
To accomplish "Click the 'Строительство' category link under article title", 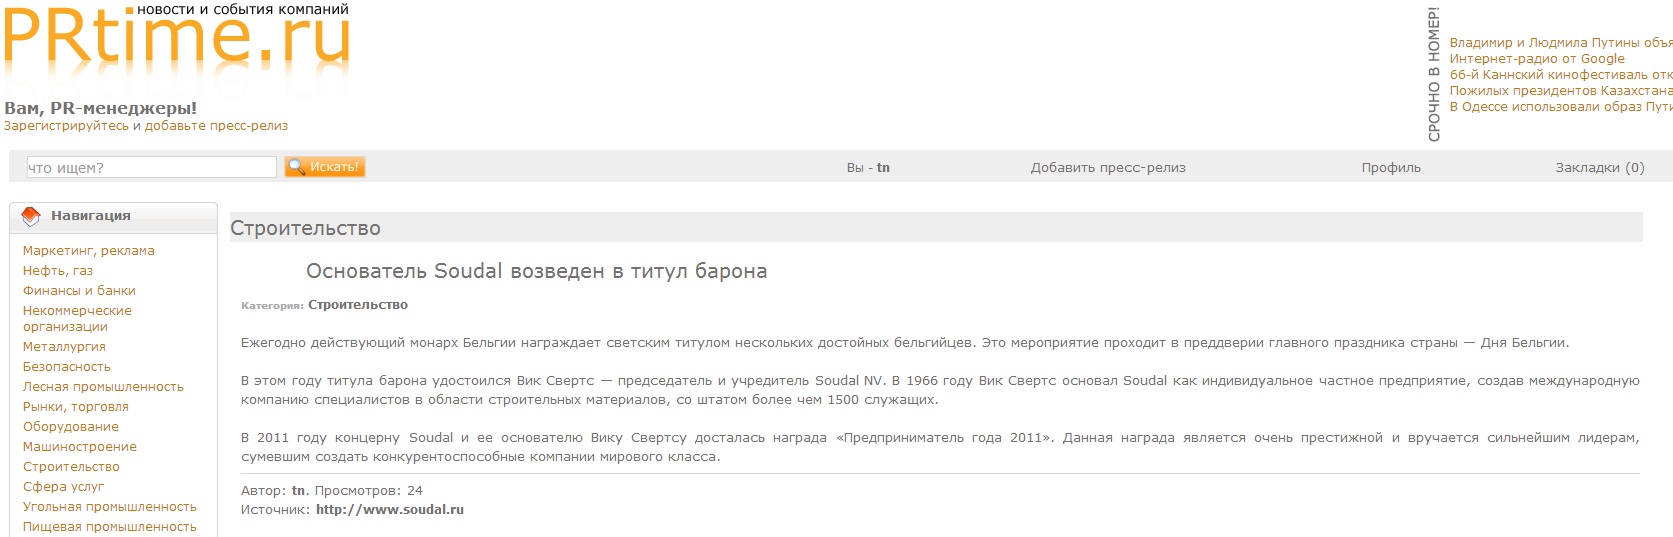I will point(358,305).
